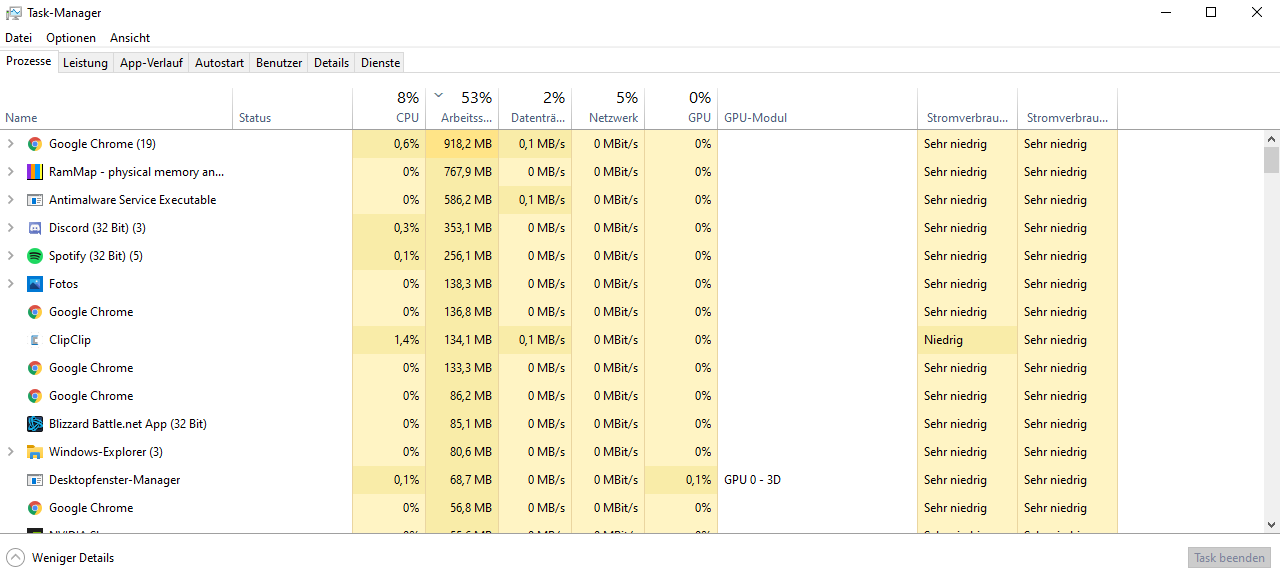Click the Chrome icon with 56,8 MB
Image resolution: width=1280 pixels, height=582 pixels.
(35, 508)
